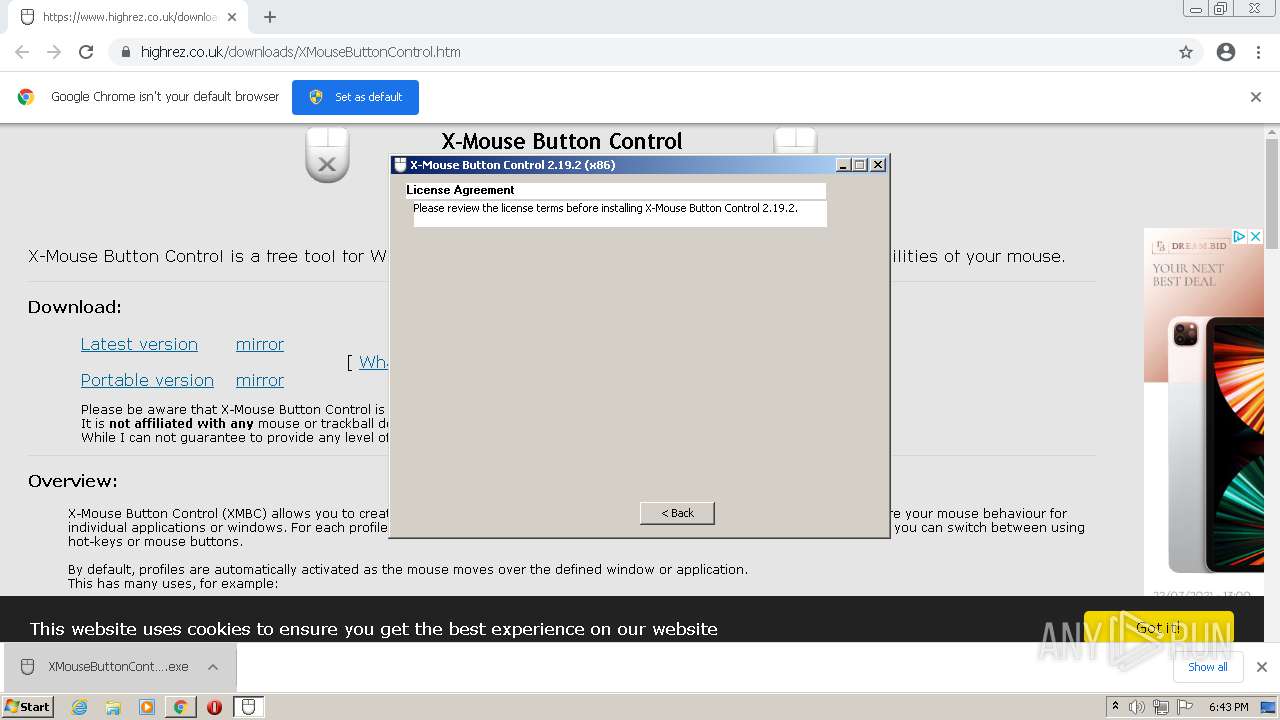Click the Back button in the installer
The height and width of the screenshot is (720, 1280).
coord(677,513)
